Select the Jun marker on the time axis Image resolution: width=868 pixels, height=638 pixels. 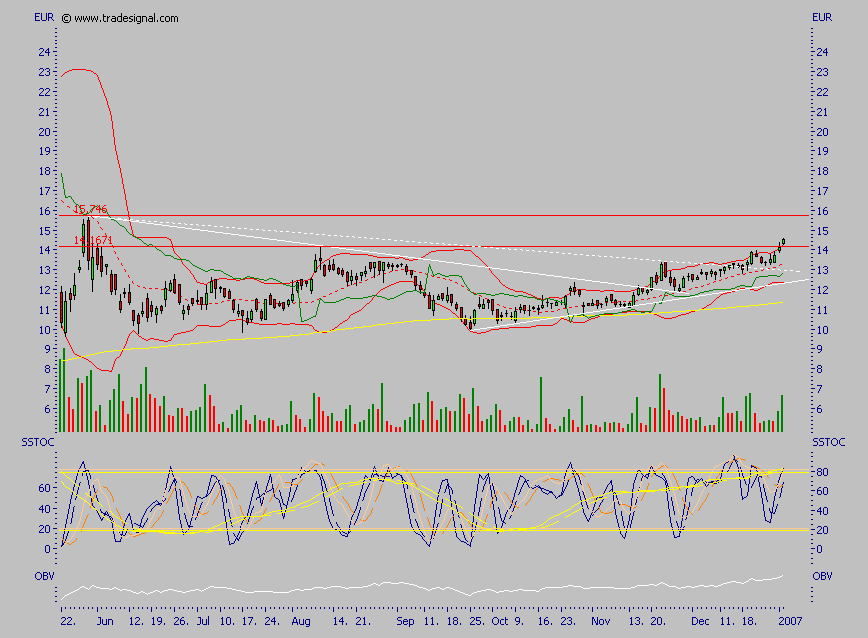[101, 620]
